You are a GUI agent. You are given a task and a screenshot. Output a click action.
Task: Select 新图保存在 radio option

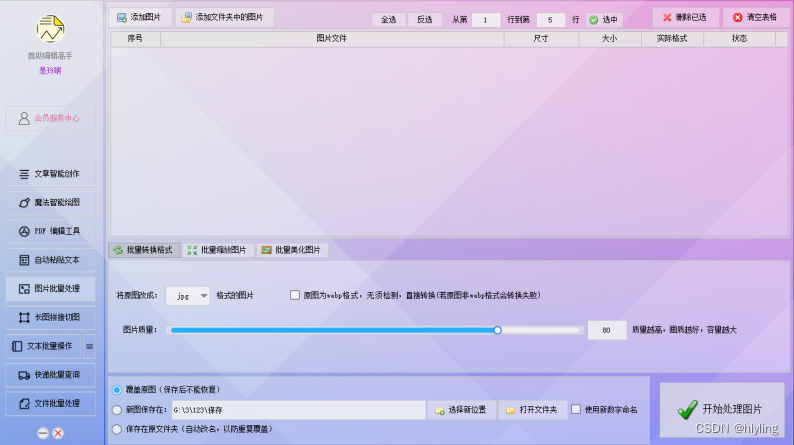pyautogui.click(x=117, y=410)
